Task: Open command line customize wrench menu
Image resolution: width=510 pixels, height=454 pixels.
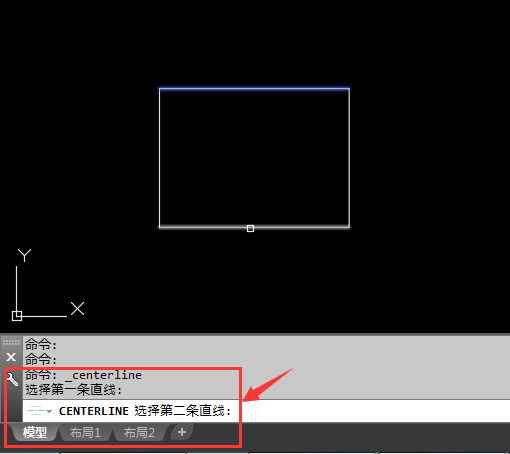Action: click(x=12, y=379)
